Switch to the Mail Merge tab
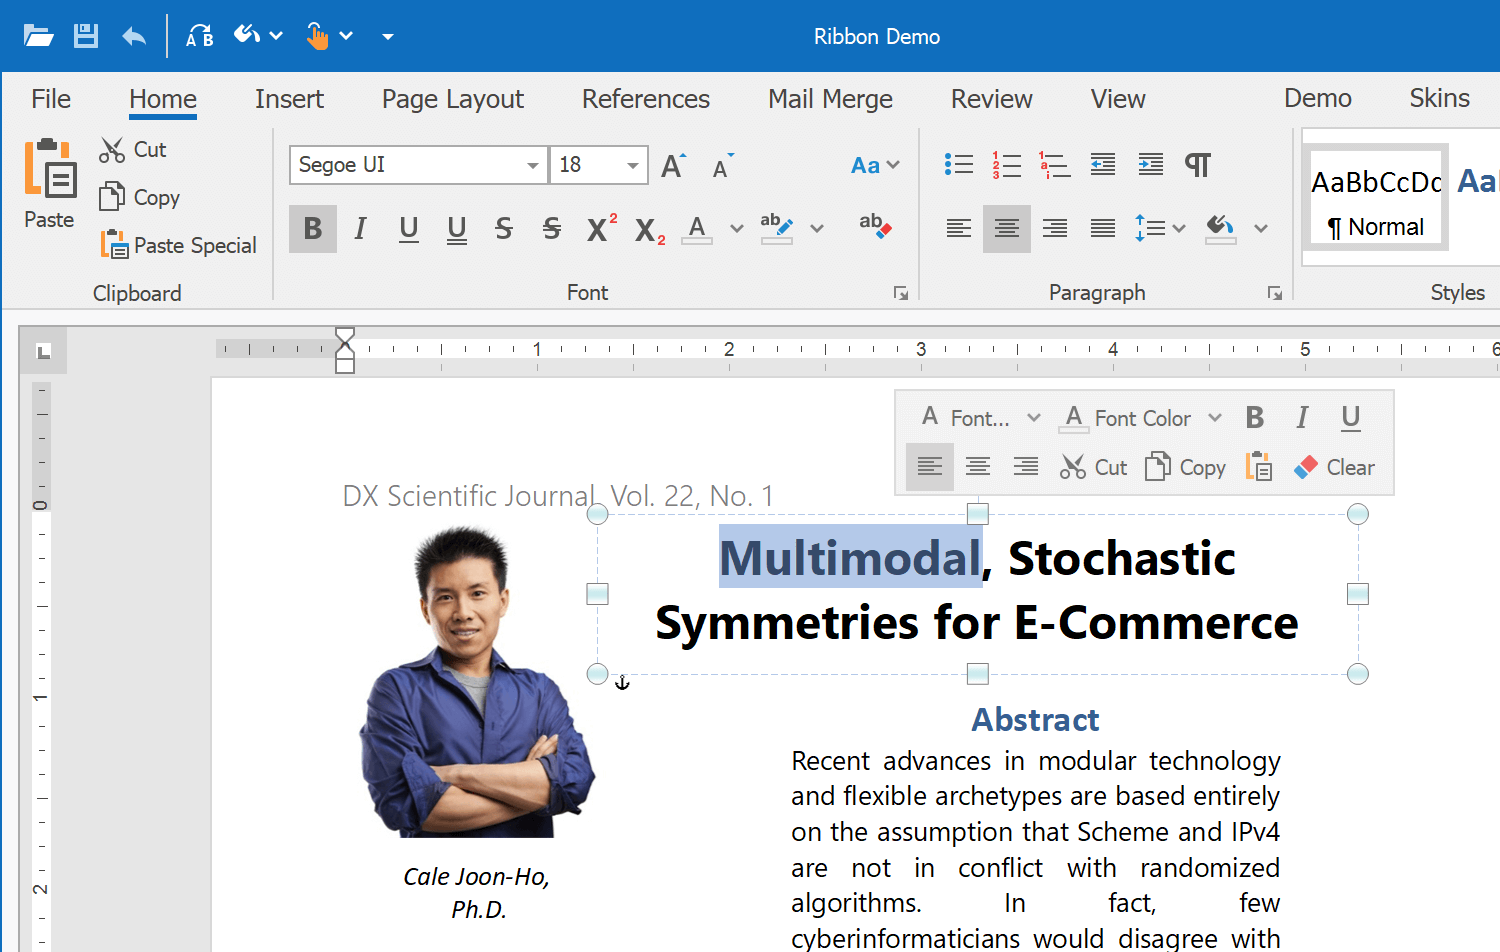The height and width of the screenshot is (952, 1500). pyautogui.click(x=830, y=99)
